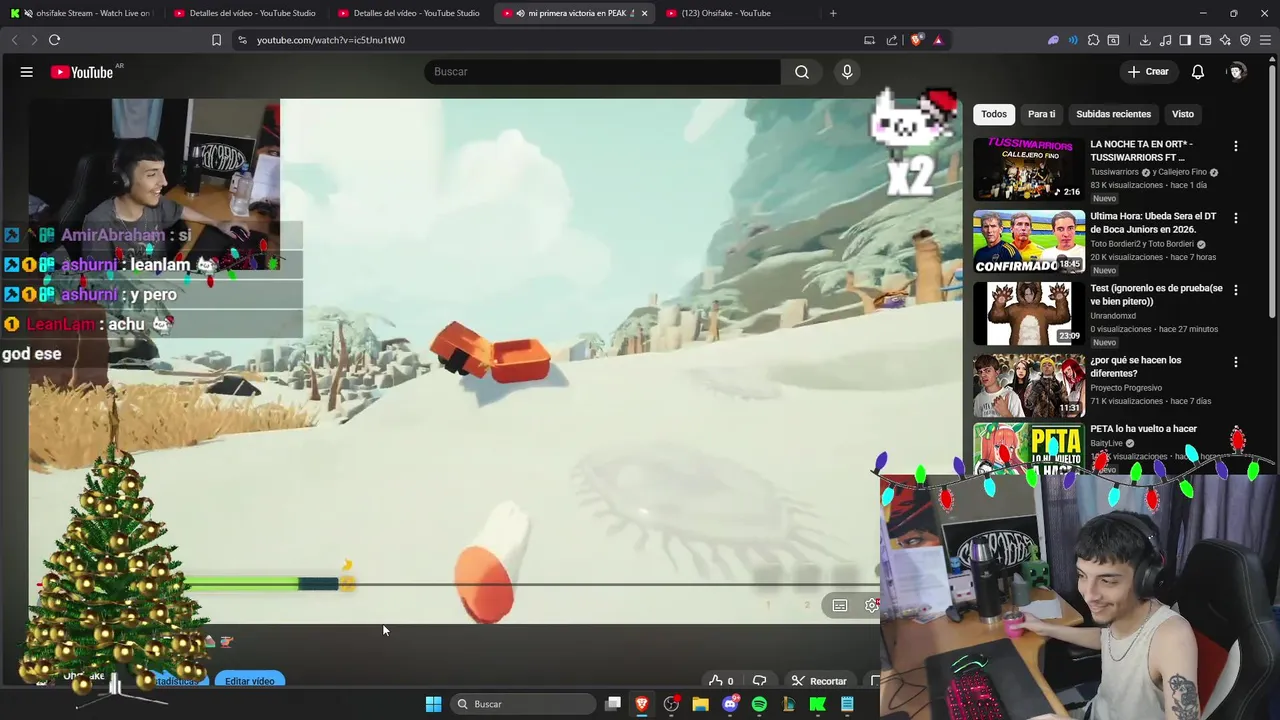This screenshot has width=1280, height=720.
Task: Click the taskbar Buscar search box
Action: tap(522, 704)
